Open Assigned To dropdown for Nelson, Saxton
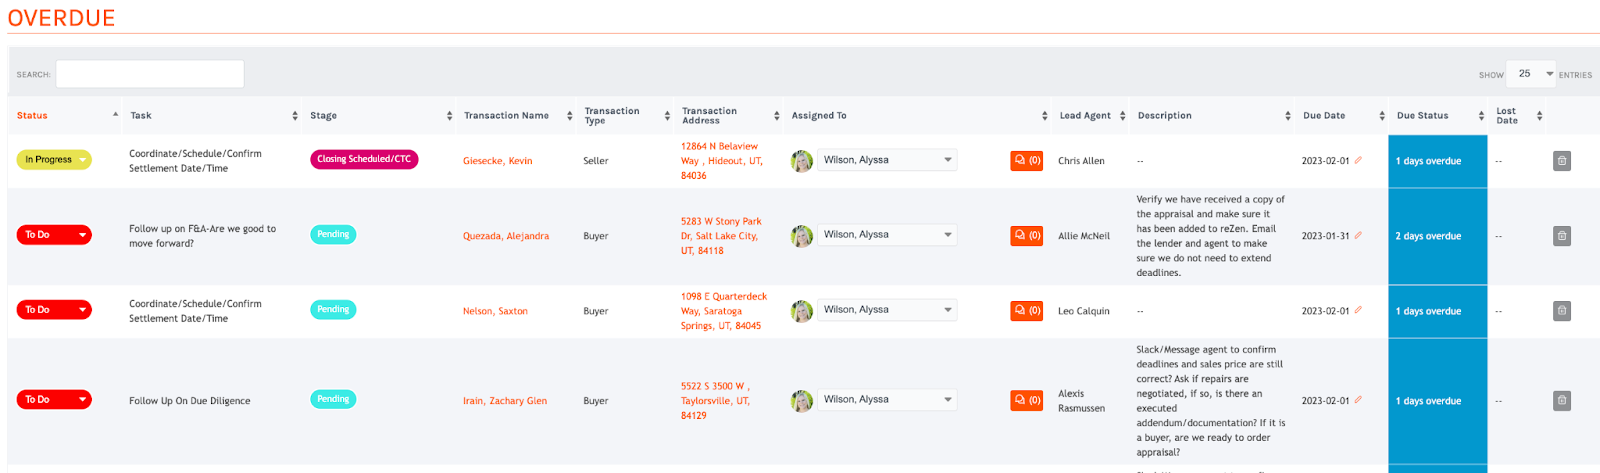The height and width of the screenshot is (473, 1600). click(887, 310)
